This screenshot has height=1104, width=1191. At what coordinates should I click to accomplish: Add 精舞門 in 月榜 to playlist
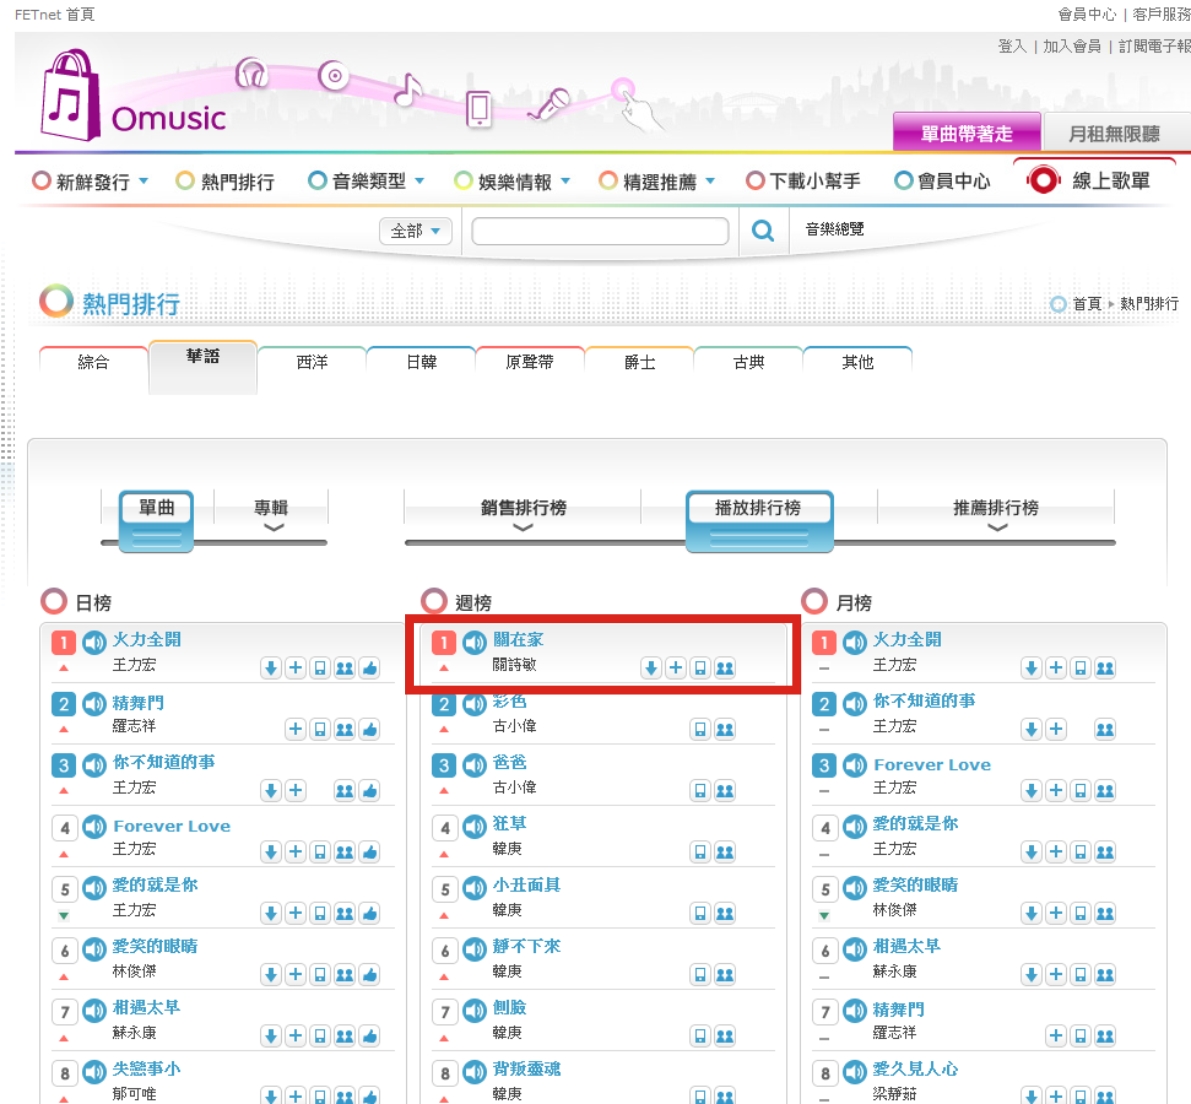tap(1056, 1036)
